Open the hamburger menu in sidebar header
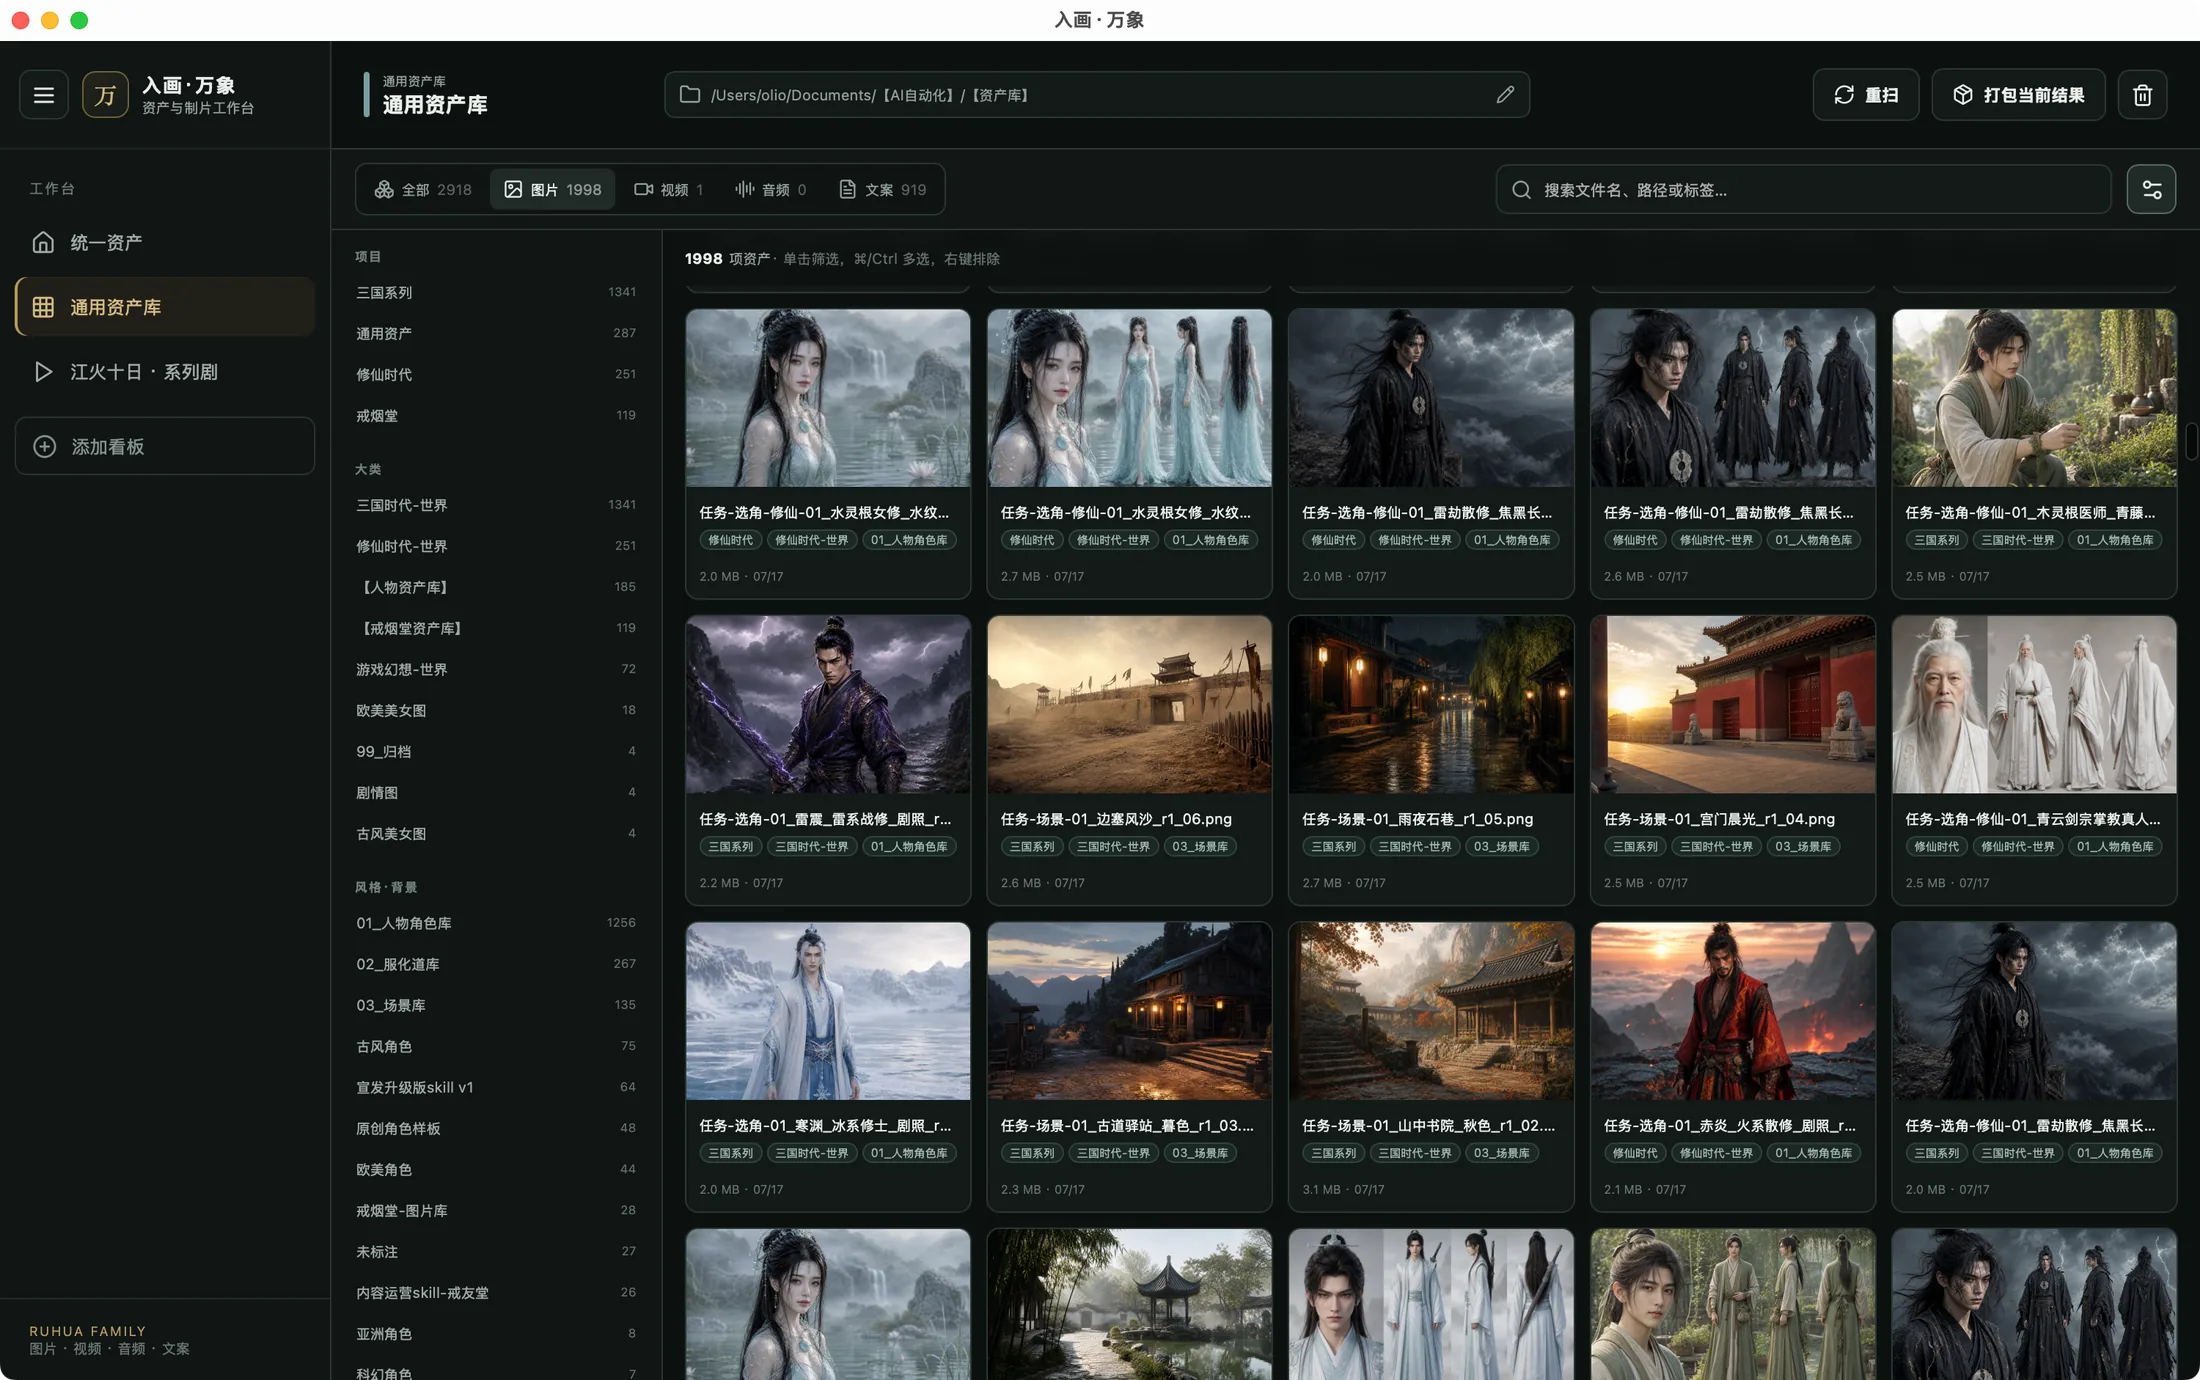The image size is (2200, 1380). click(44, 95)
